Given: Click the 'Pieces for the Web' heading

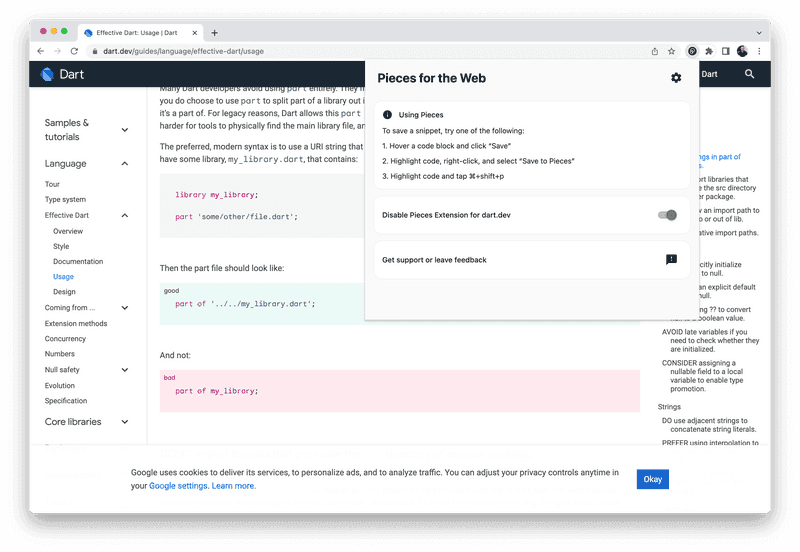Looking at the screenshot, I should [x=432, y=78].
